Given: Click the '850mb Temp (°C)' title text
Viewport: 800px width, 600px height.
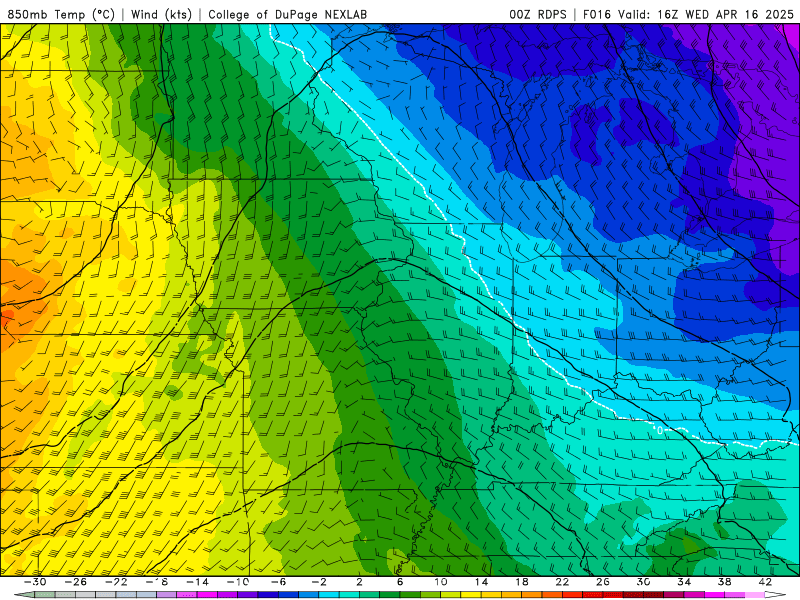Looking at the screenshot, I should [x=61, y=14].
